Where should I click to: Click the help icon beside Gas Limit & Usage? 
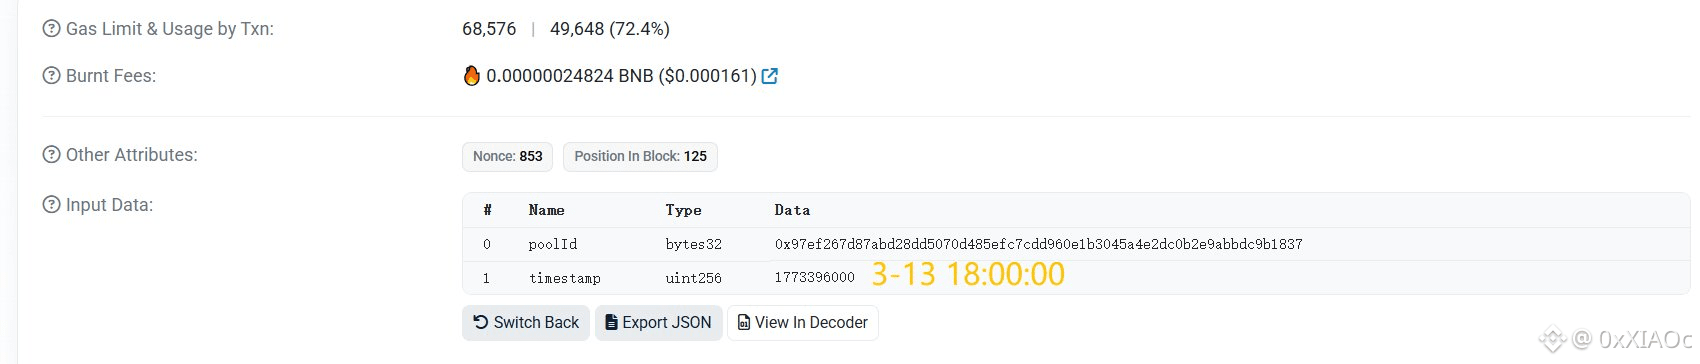coord(51,29)
